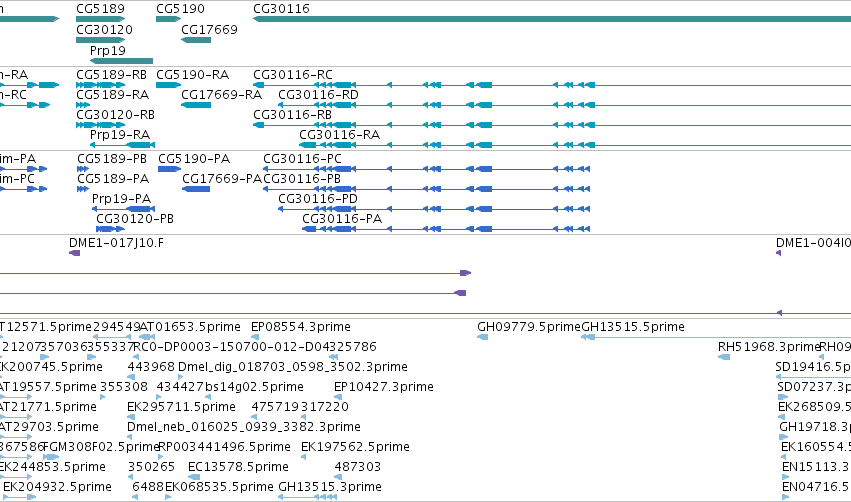Viewport: 851px width, 502px height.
Task: Select protein CG30116-PA
Action: pyautogui.click(x=446, y=229)
